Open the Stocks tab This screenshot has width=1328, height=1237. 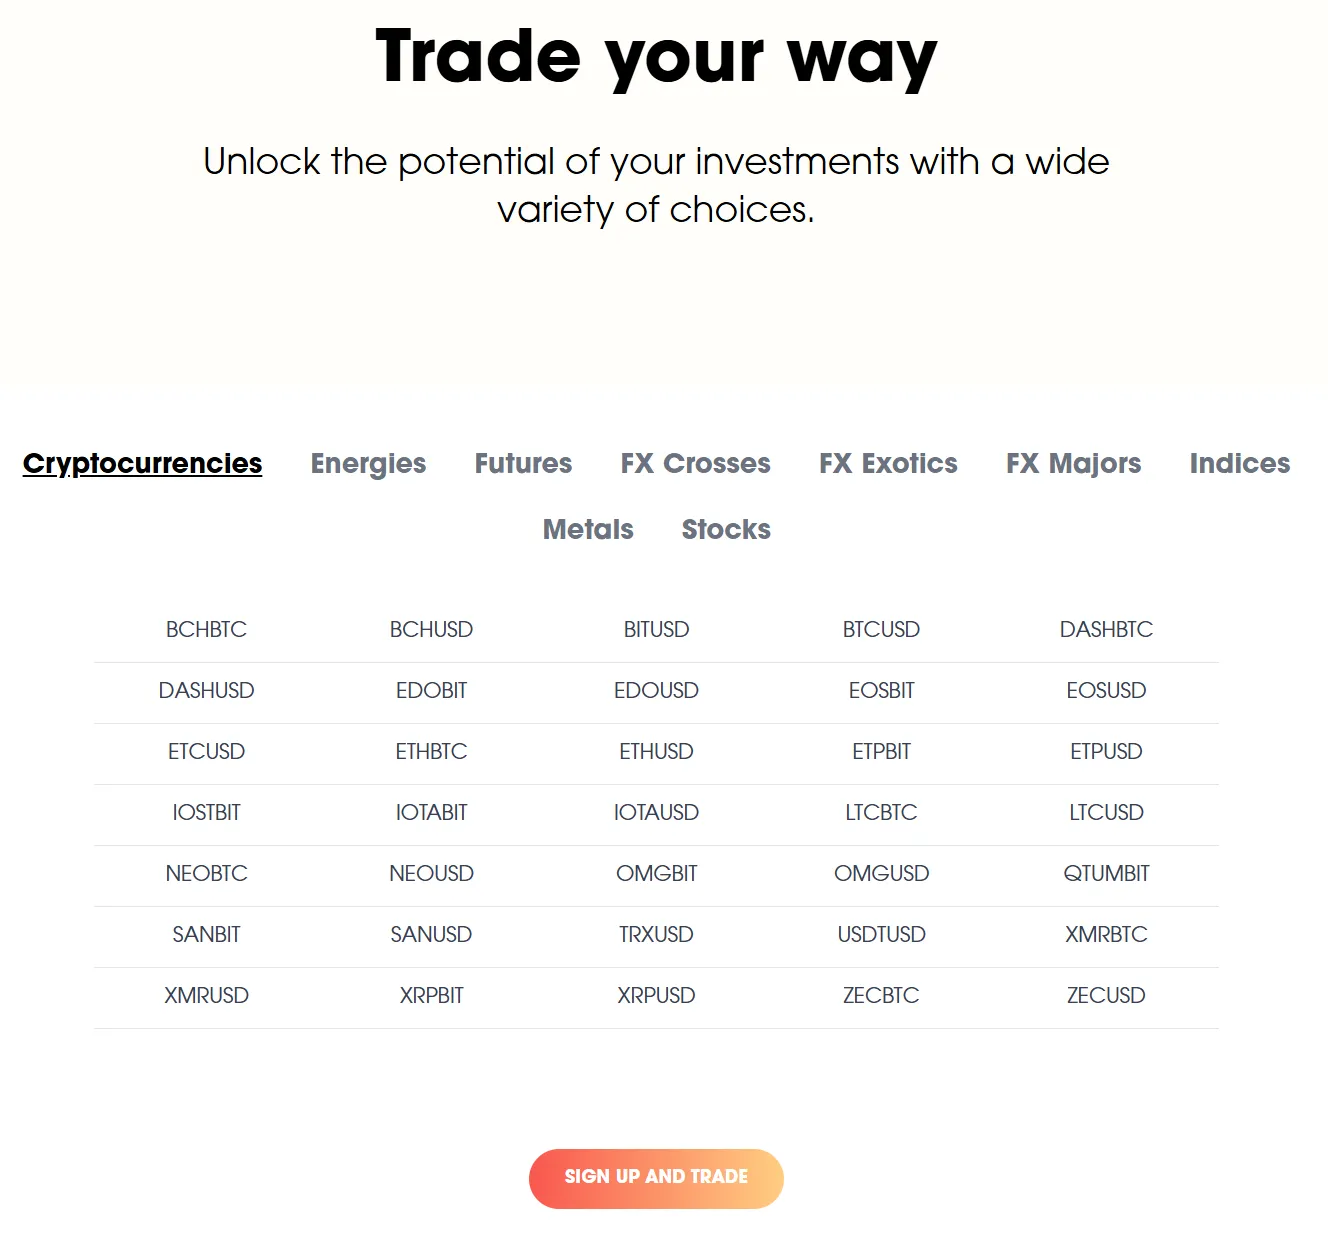726,530
